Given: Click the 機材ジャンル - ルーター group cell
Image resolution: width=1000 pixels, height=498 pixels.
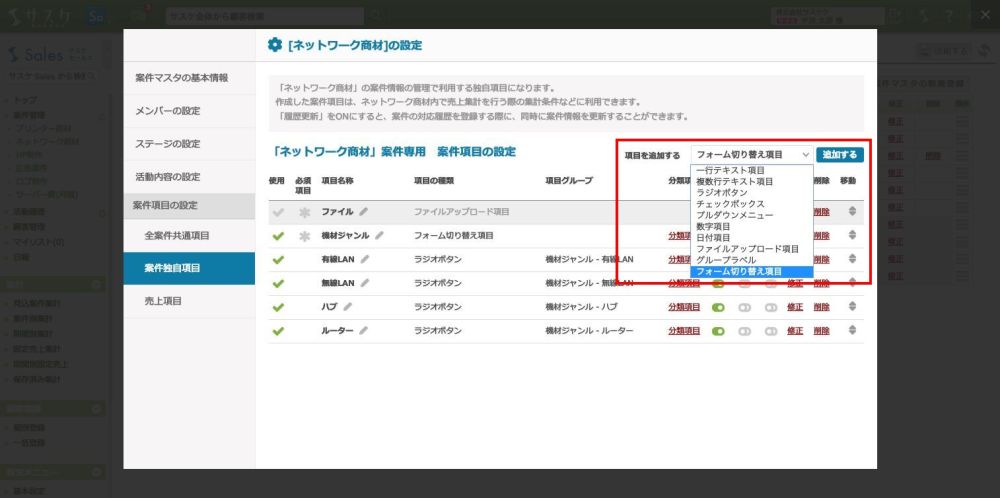Looking at the screenshot, I should 589,331.
